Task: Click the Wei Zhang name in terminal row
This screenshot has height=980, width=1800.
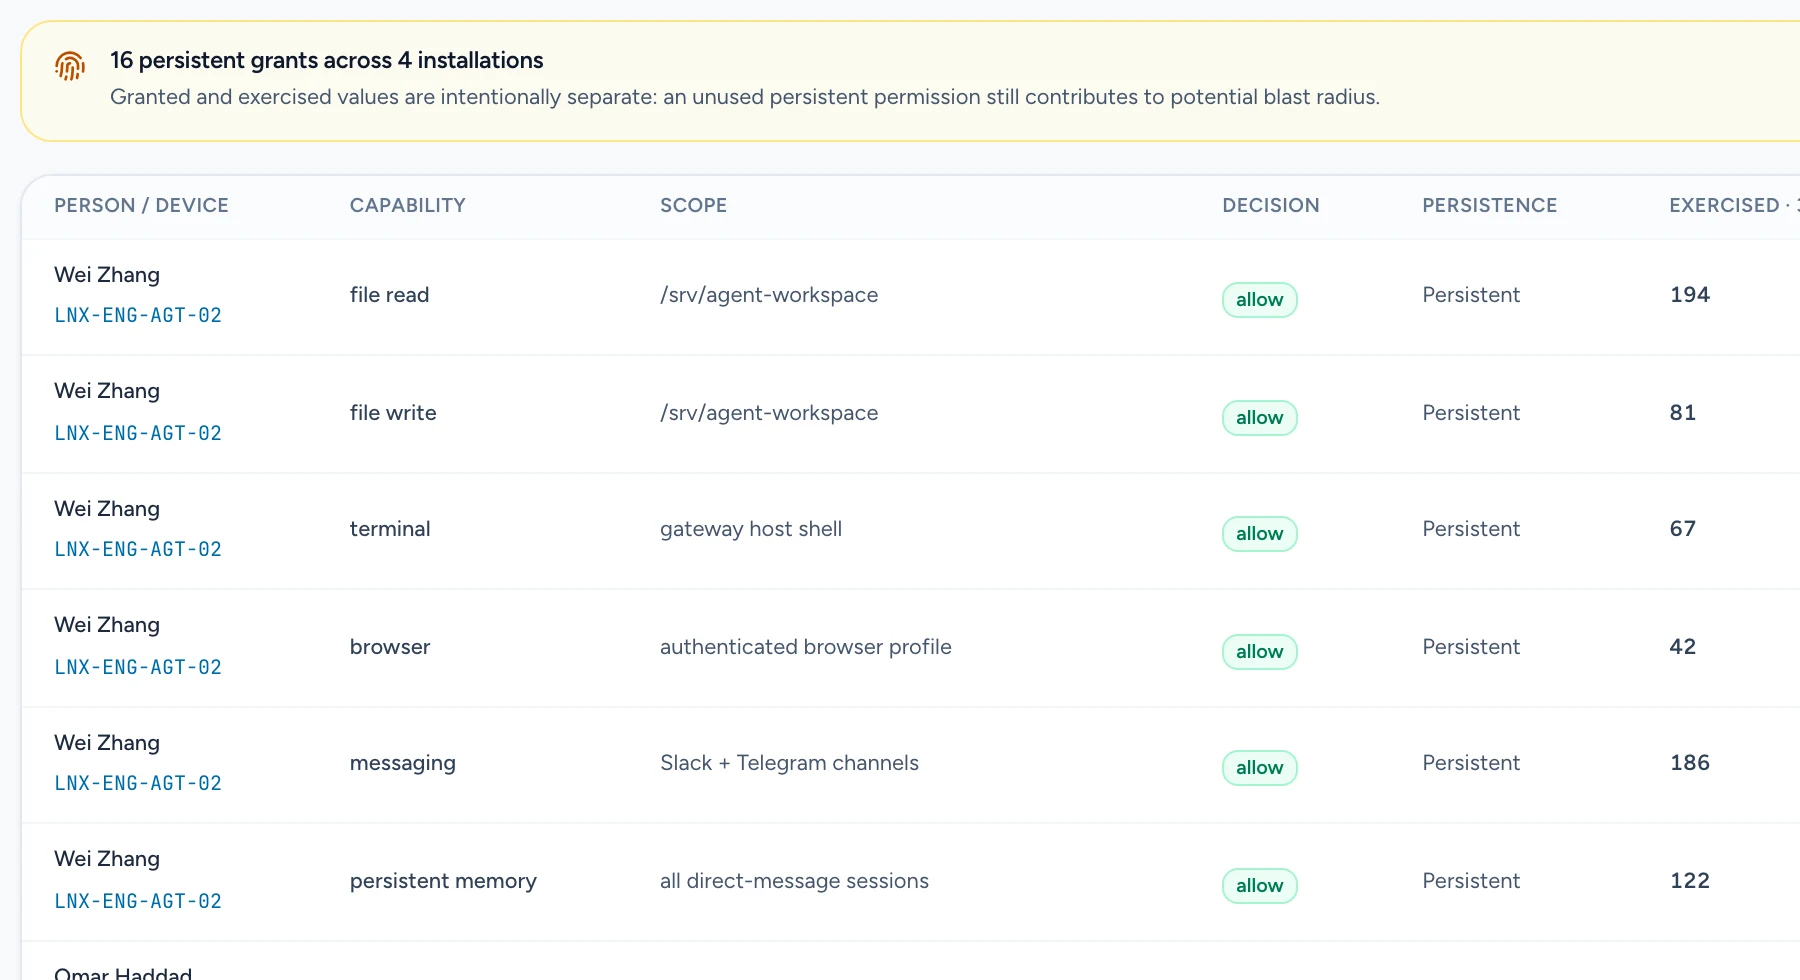Action: 107,509
